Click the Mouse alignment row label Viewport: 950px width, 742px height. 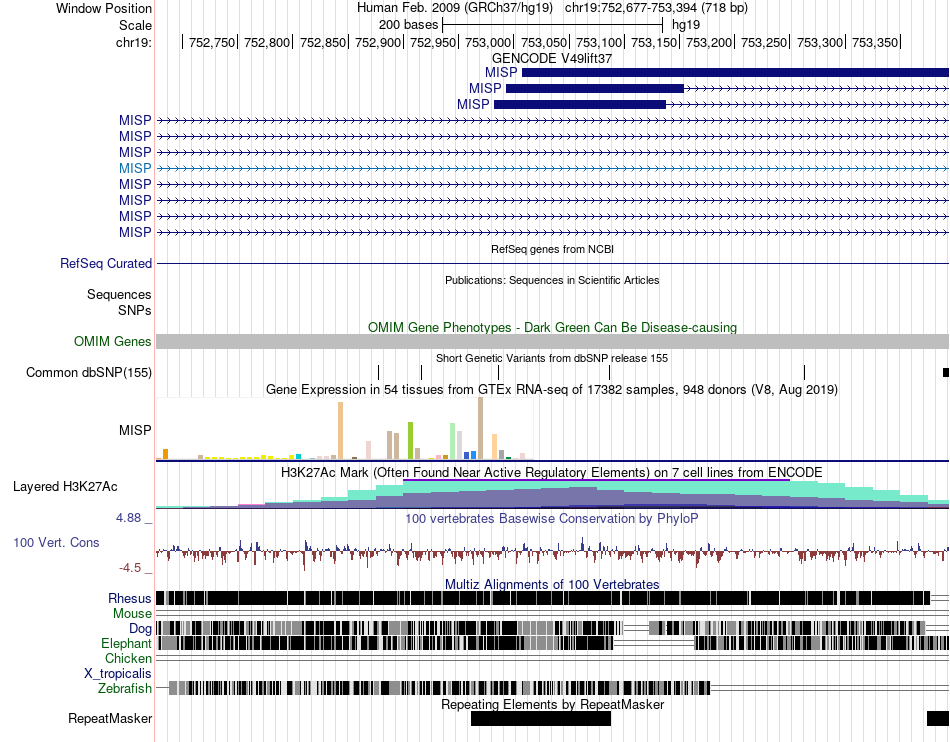tap(132, 614)
